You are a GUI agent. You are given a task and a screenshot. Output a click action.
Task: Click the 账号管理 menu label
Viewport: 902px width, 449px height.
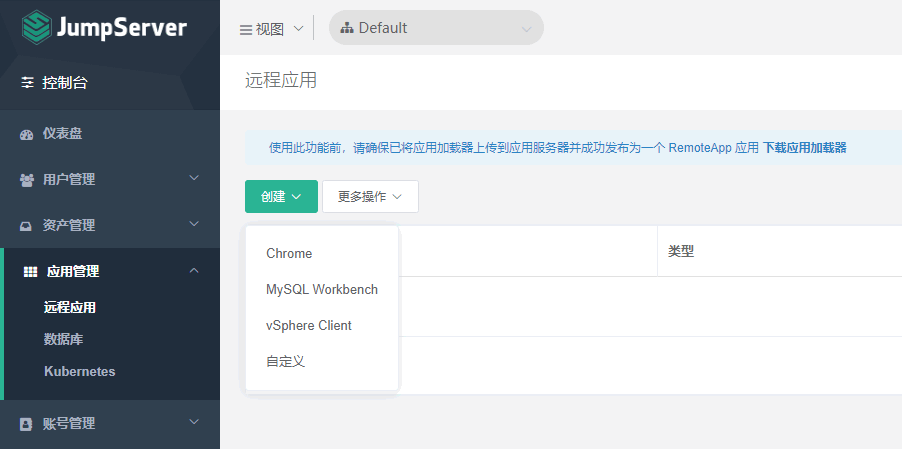[69, 424]
